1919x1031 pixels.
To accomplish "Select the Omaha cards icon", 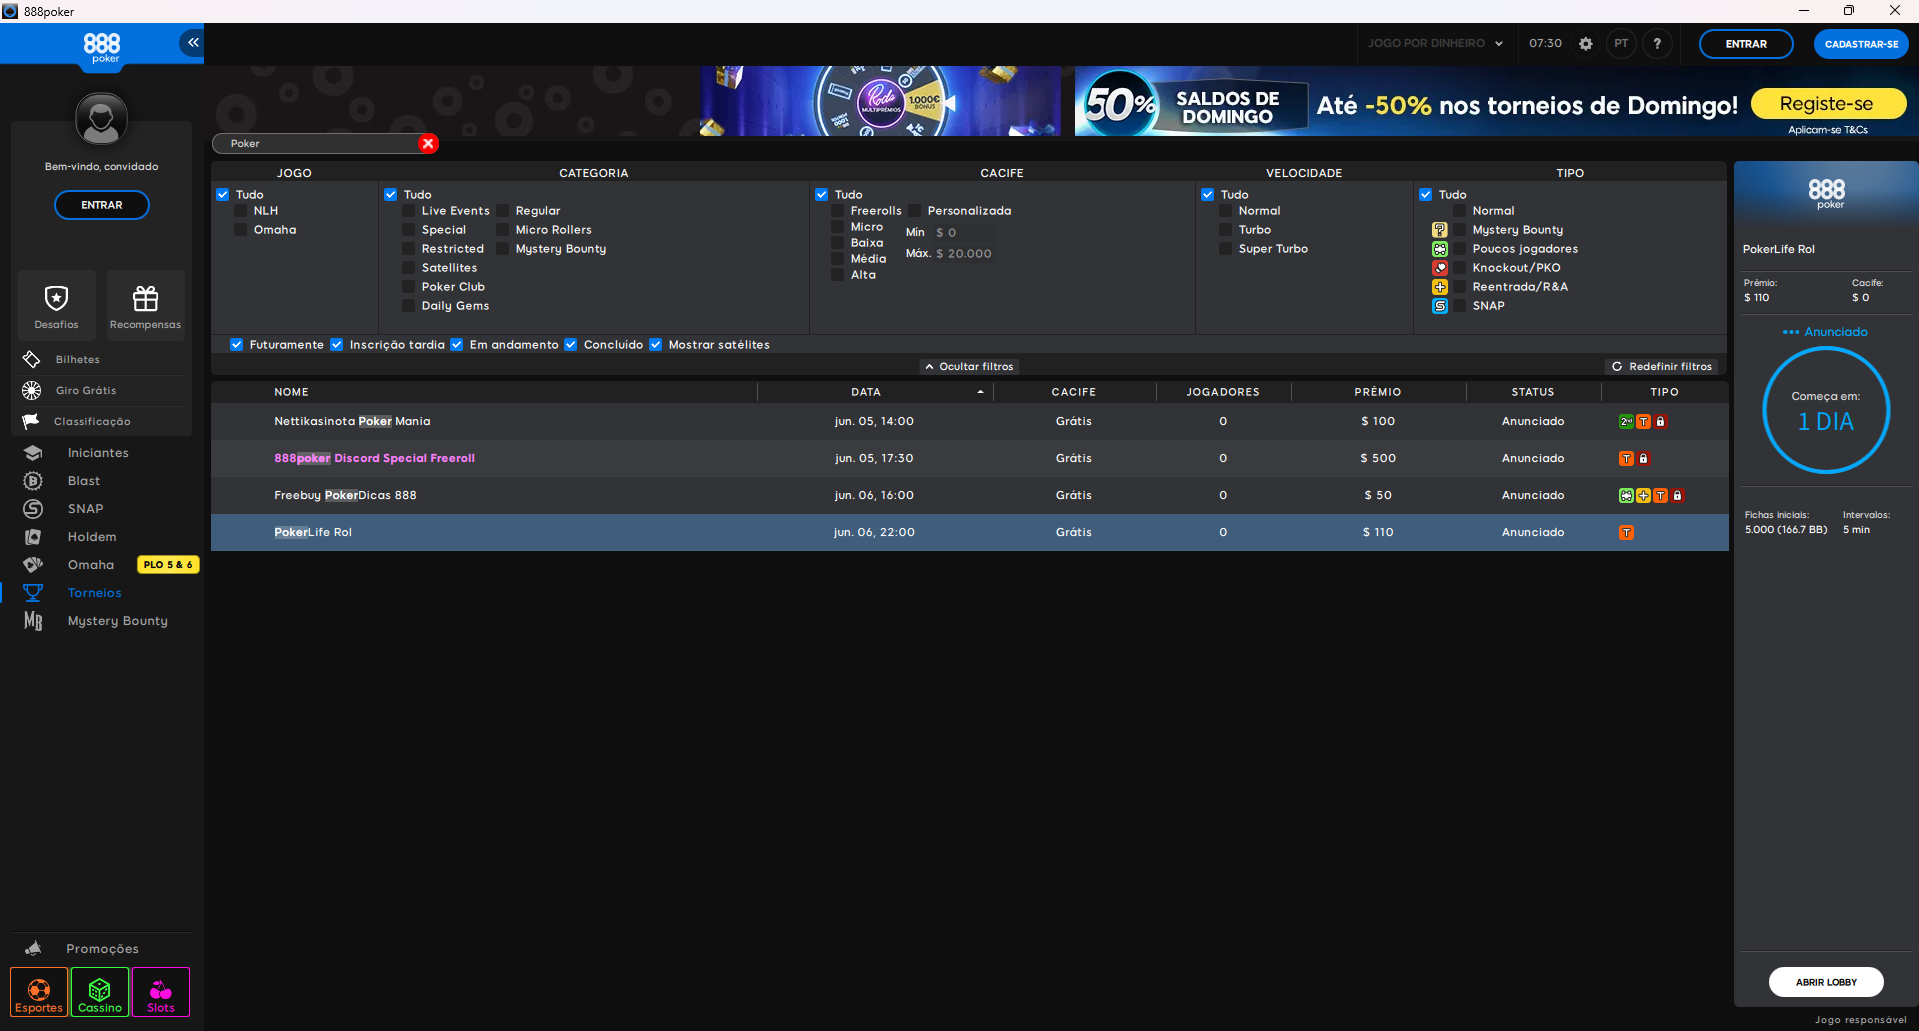I will [33, 565].
